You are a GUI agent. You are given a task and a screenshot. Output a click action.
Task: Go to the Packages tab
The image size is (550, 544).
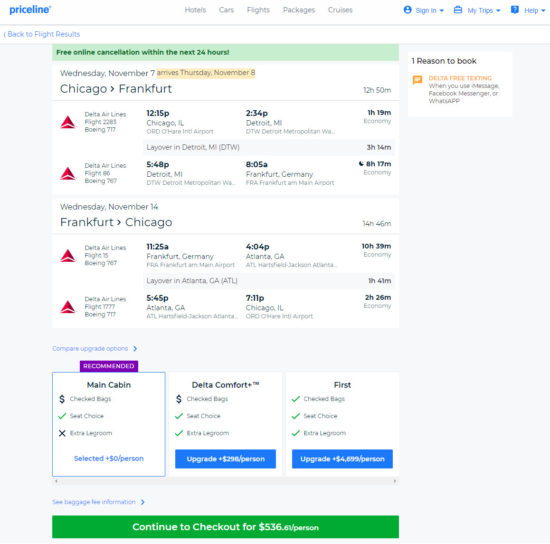click(x=299, y=10)
